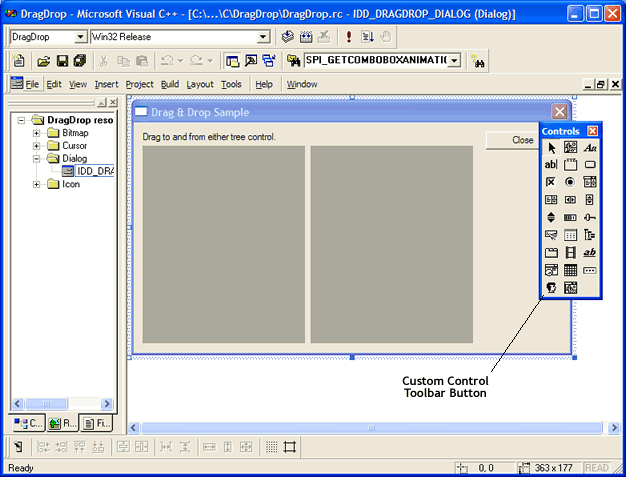Screen dimensions: 626x477
Task: Click the Open file toolbar icon
Action: [44, 61]
